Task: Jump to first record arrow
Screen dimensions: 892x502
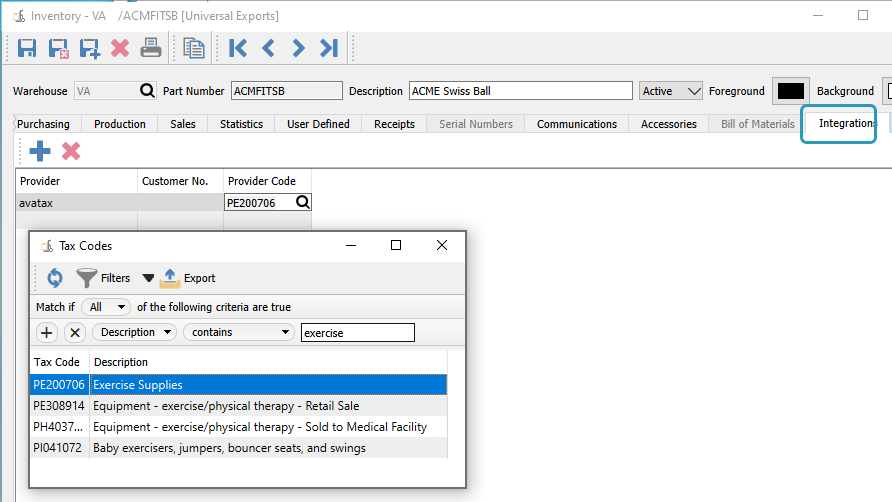Action: (x=238, y=48)
